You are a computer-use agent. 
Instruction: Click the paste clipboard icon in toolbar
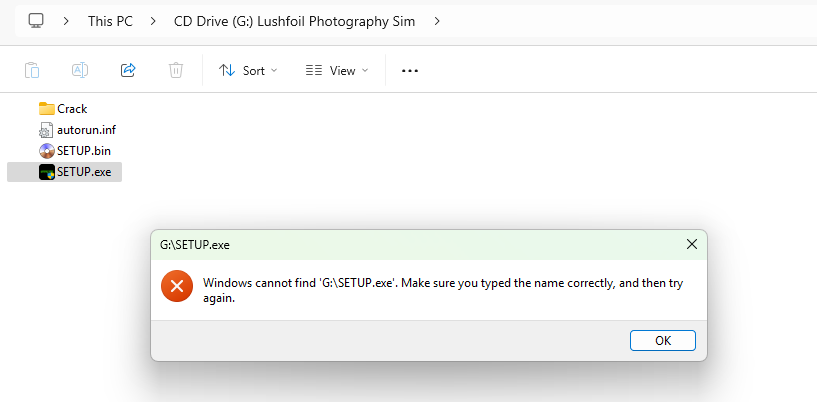32,70
